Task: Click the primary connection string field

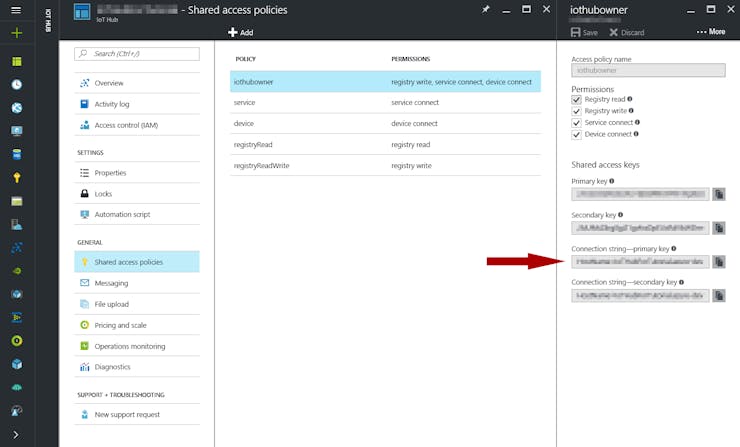Action: 640,261
